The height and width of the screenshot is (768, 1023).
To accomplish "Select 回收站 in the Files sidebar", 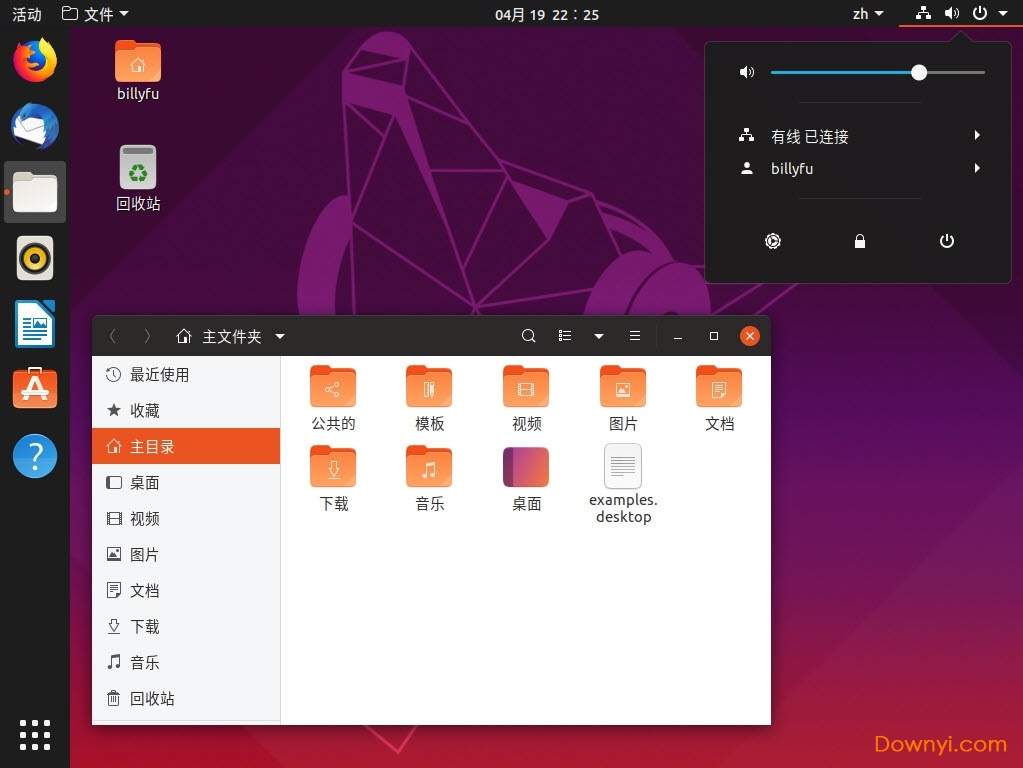I will point(152,699).
